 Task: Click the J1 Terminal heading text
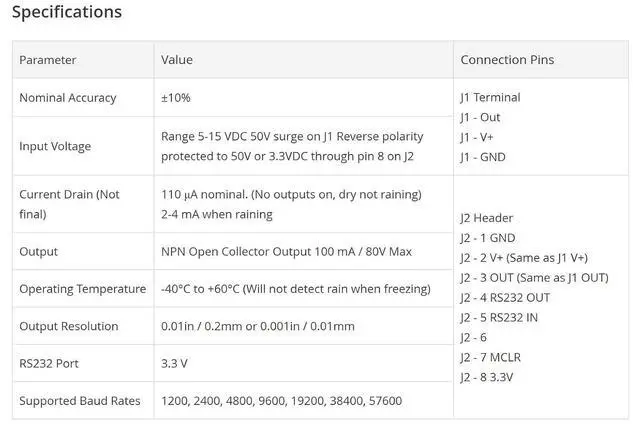click(490, 98)
